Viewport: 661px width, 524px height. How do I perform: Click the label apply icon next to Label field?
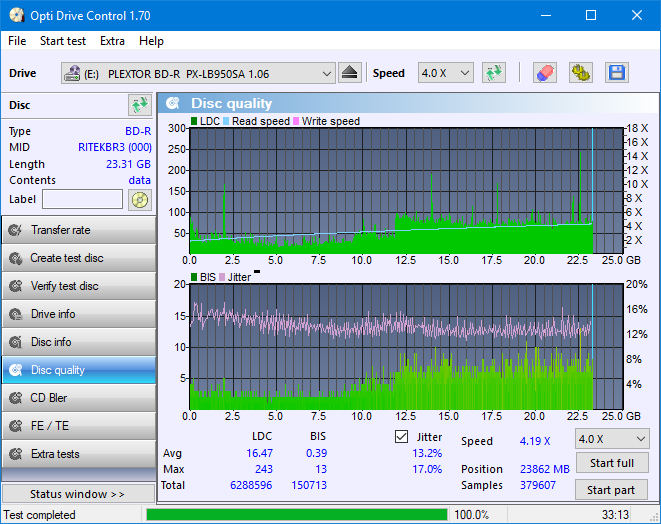click(139, 200)
